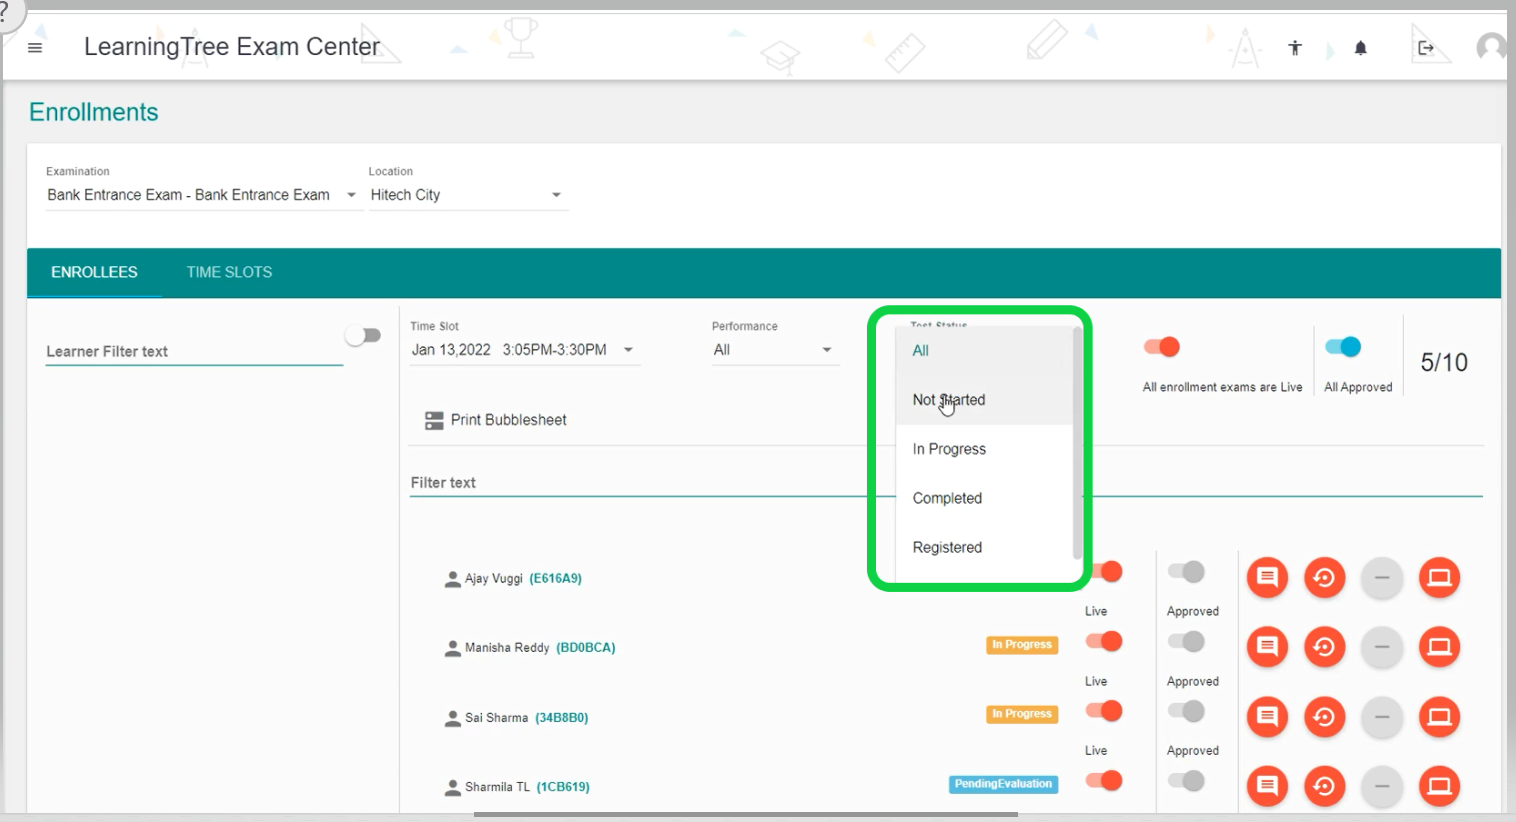This screenshot has width=1516, height=822.
Task: Open the Location dropdown Hitech City
Action: 467,195
